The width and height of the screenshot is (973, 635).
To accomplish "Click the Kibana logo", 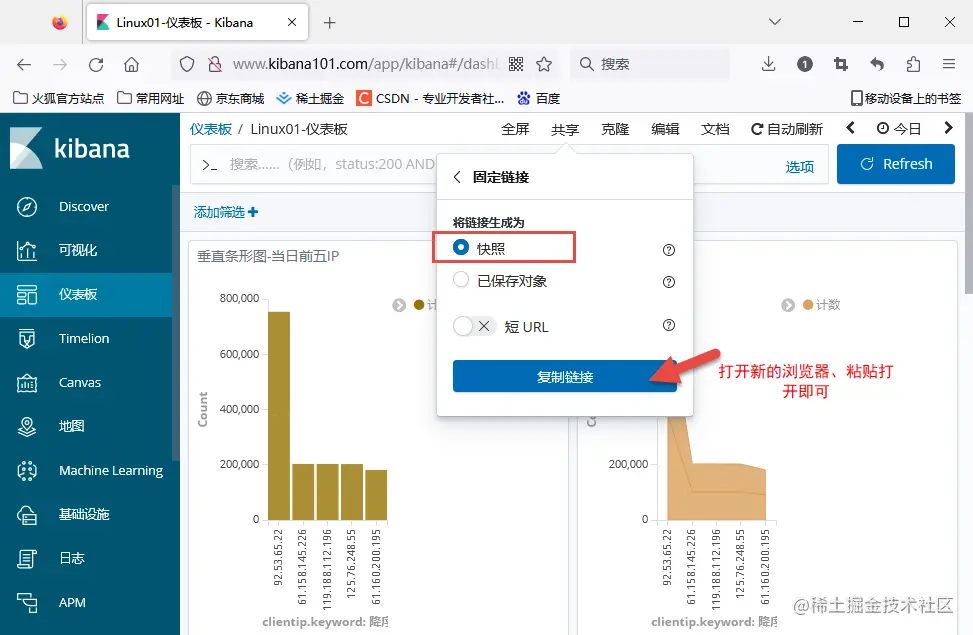I will pos(70,148).
